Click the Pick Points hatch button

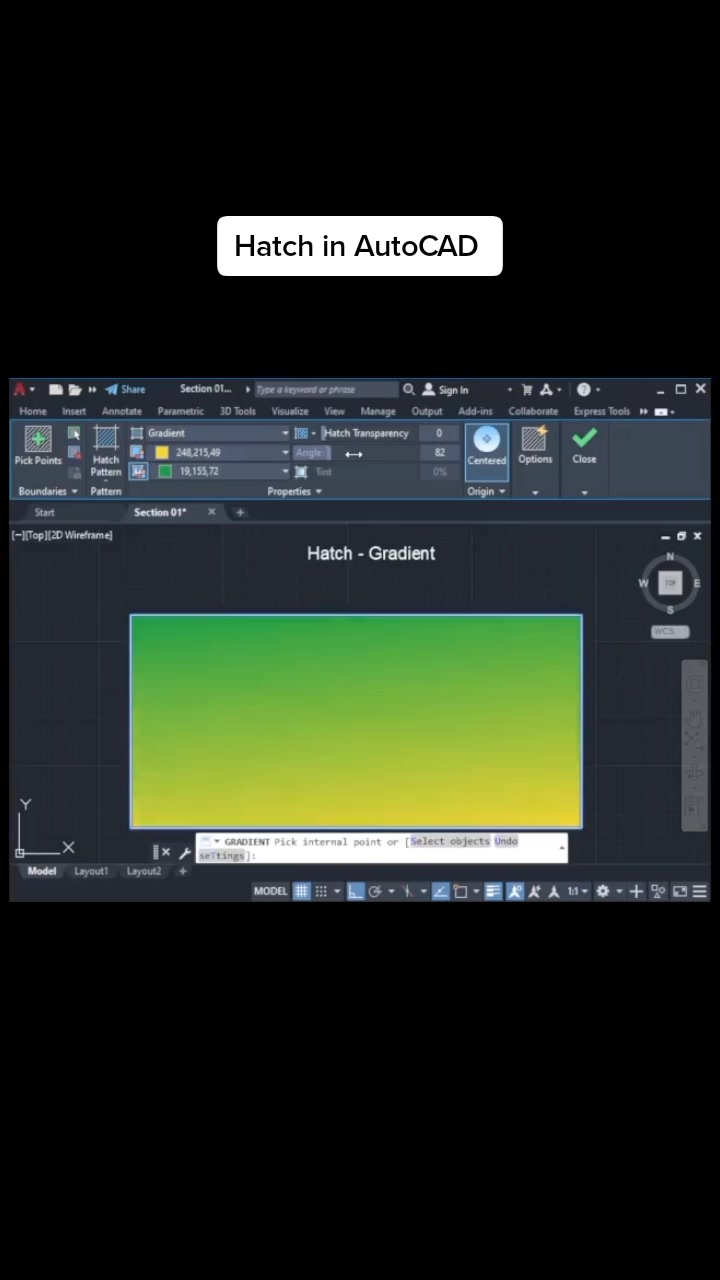tap(38, 446)
